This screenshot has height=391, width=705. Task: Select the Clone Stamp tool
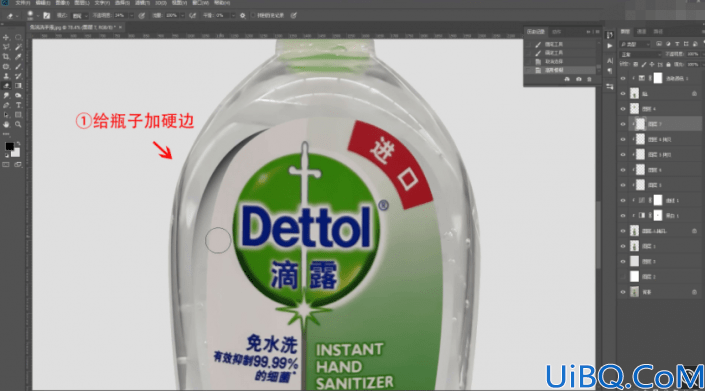6,76
